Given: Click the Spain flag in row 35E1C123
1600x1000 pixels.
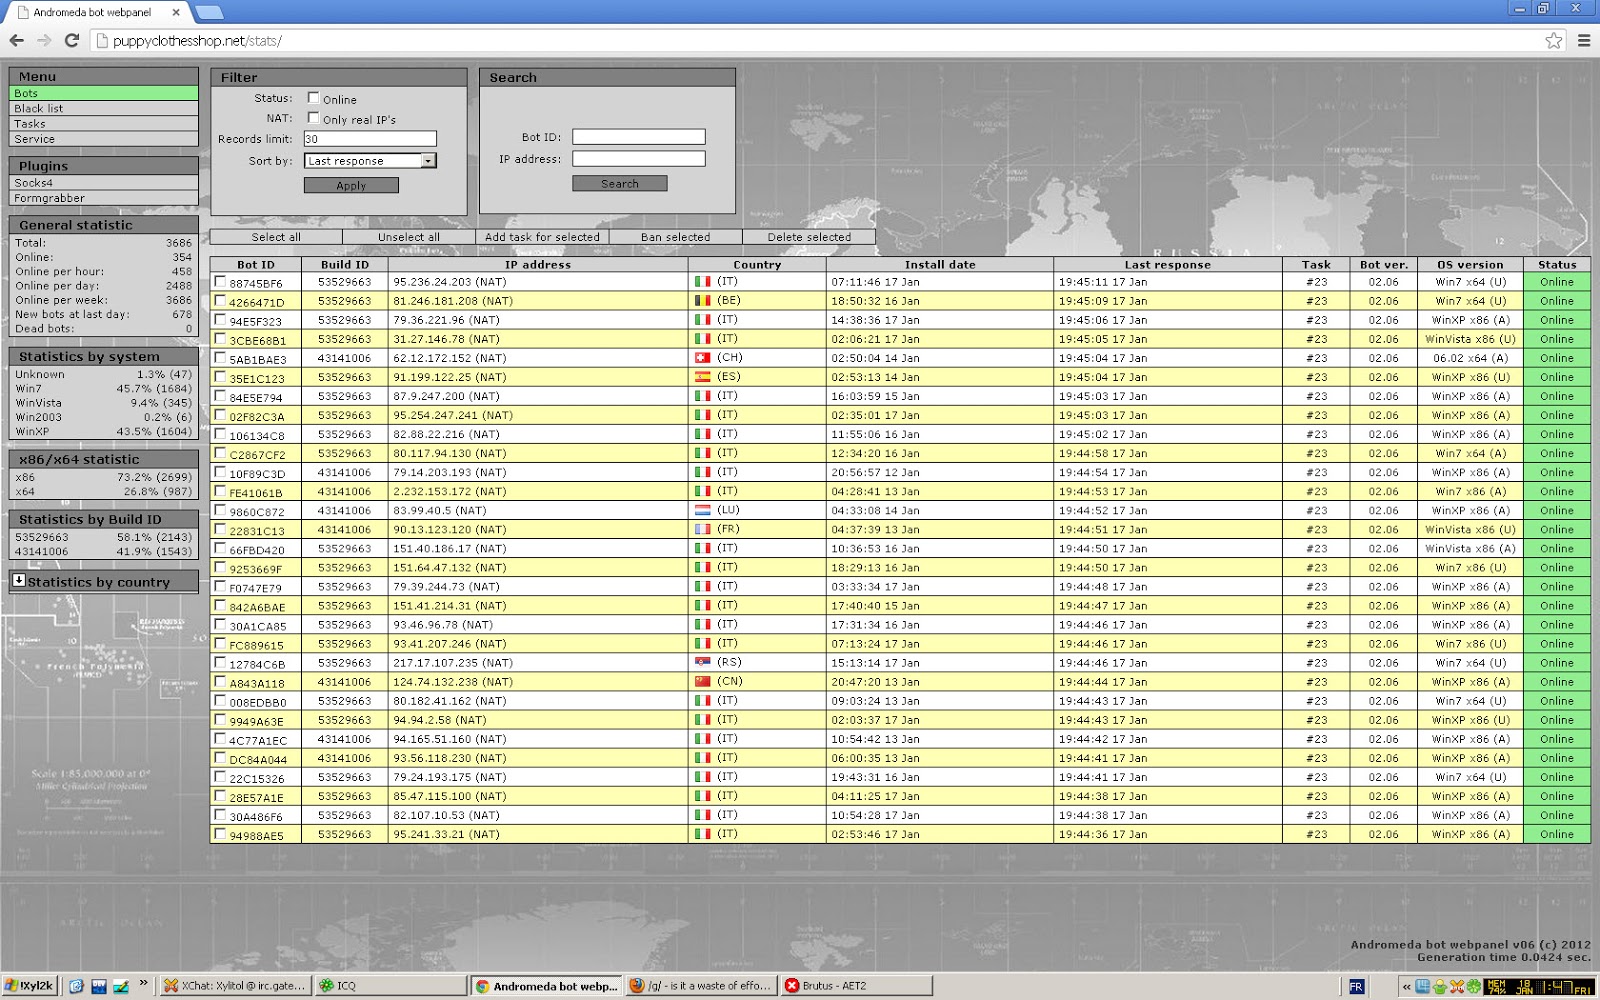Looking at the screenshot, I should point(703,377).
